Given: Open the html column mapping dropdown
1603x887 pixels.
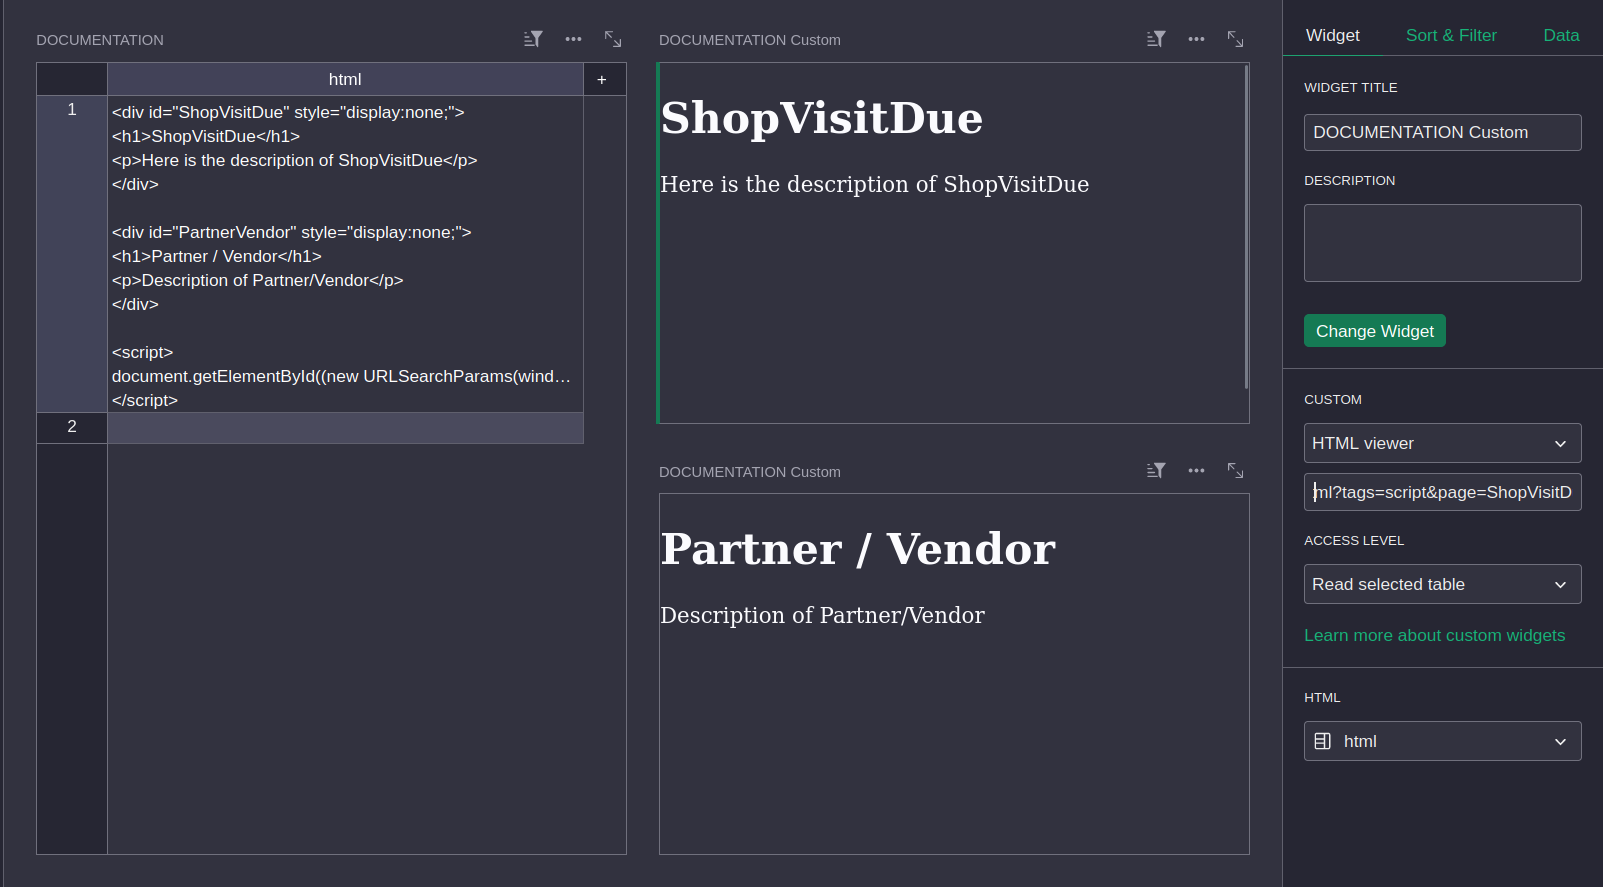Looking at the screenshot, I should click(1442, 741).
